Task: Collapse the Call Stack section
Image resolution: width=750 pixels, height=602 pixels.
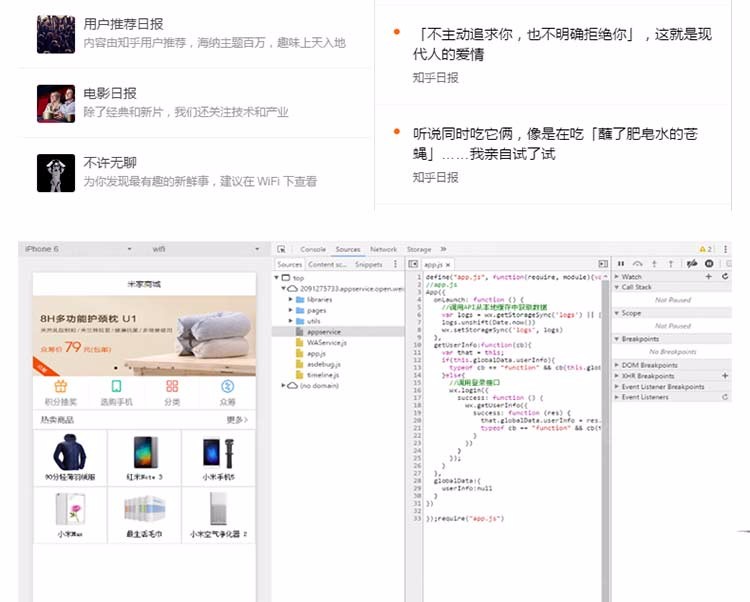Action: tap(617, 287)
